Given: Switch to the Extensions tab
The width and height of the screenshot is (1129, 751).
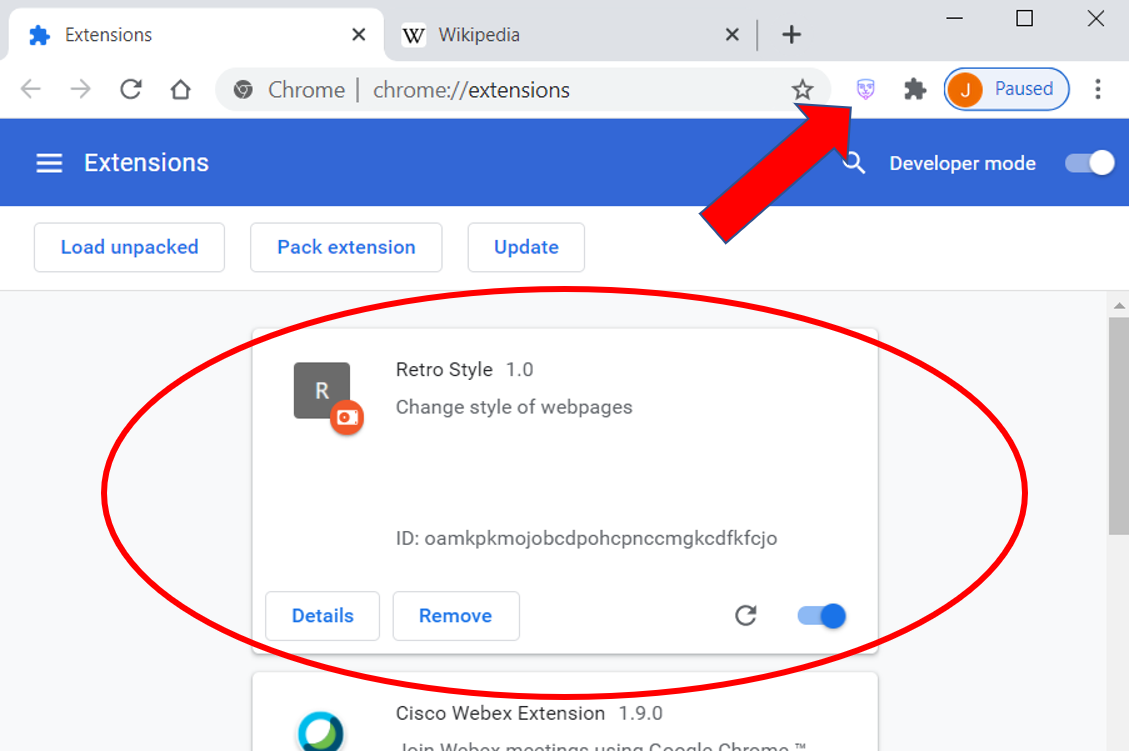Looking at the screenshot, I should pyautogui.click(x=196, y=35).
